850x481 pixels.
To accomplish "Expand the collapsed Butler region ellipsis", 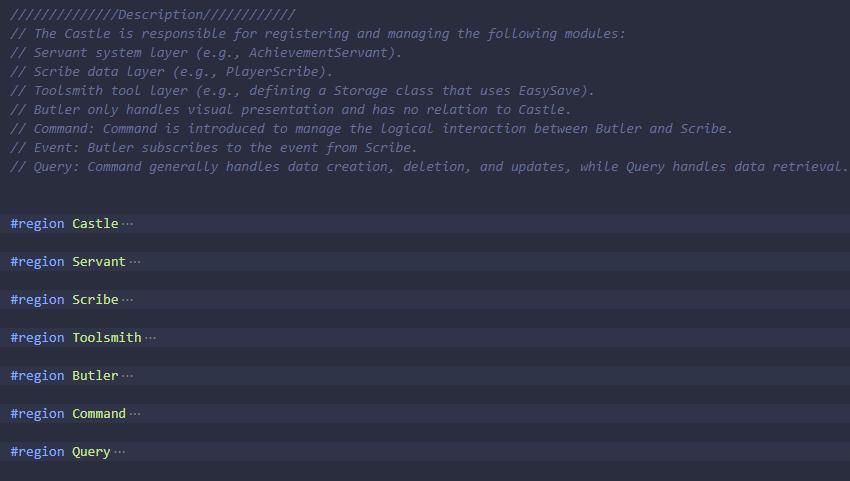I will pos(127,376).
